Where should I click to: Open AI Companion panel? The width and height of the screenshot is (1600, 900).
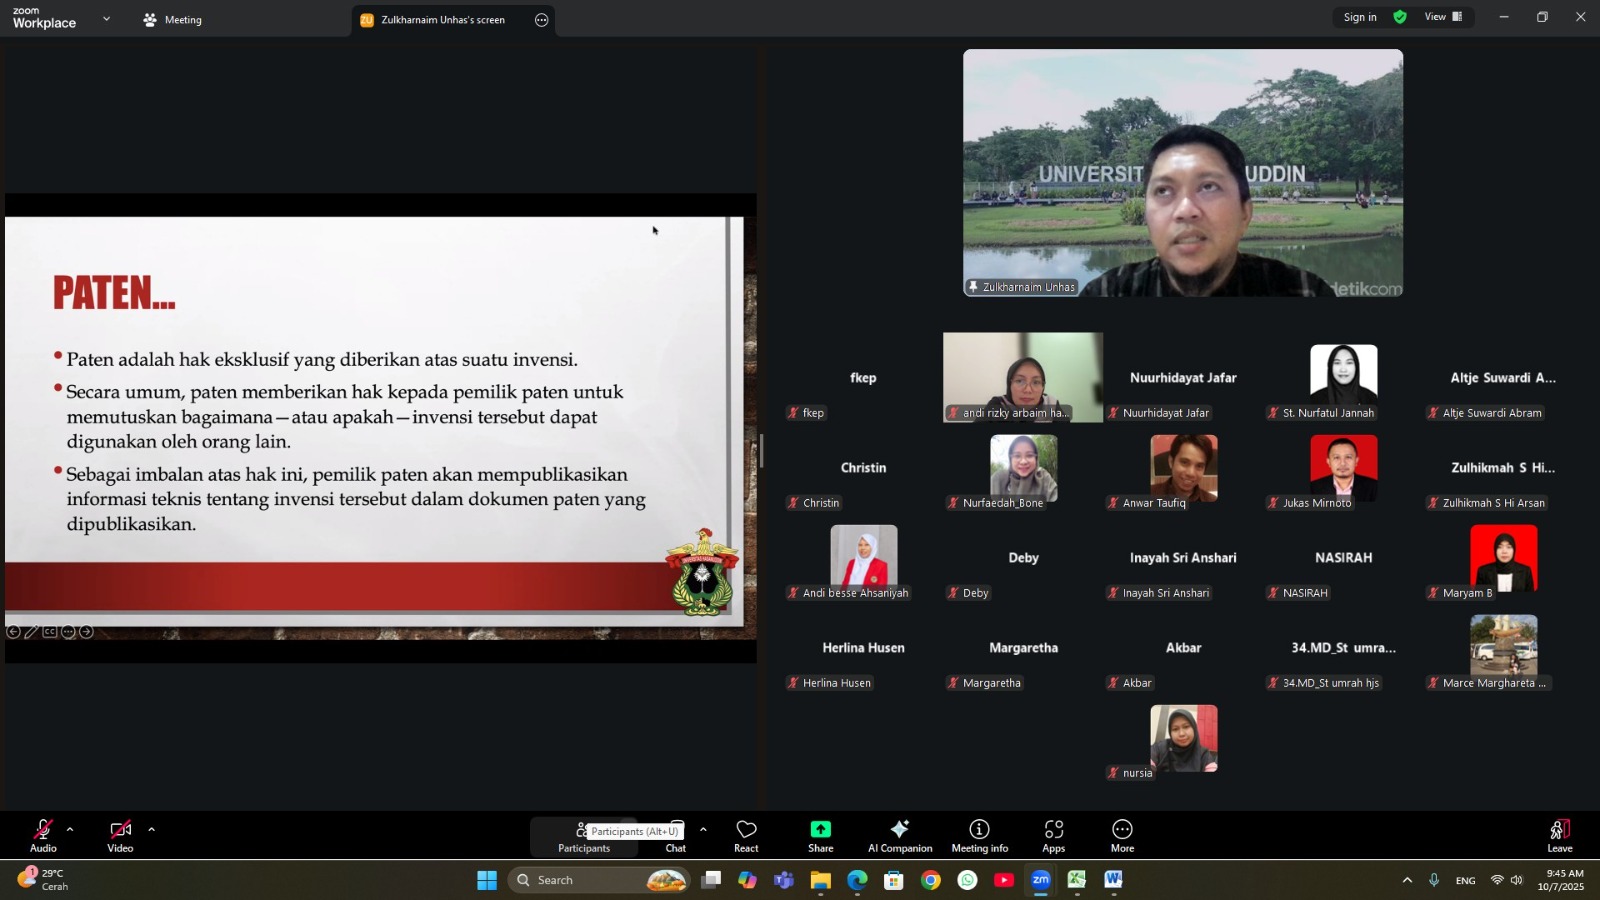(899, 836)
